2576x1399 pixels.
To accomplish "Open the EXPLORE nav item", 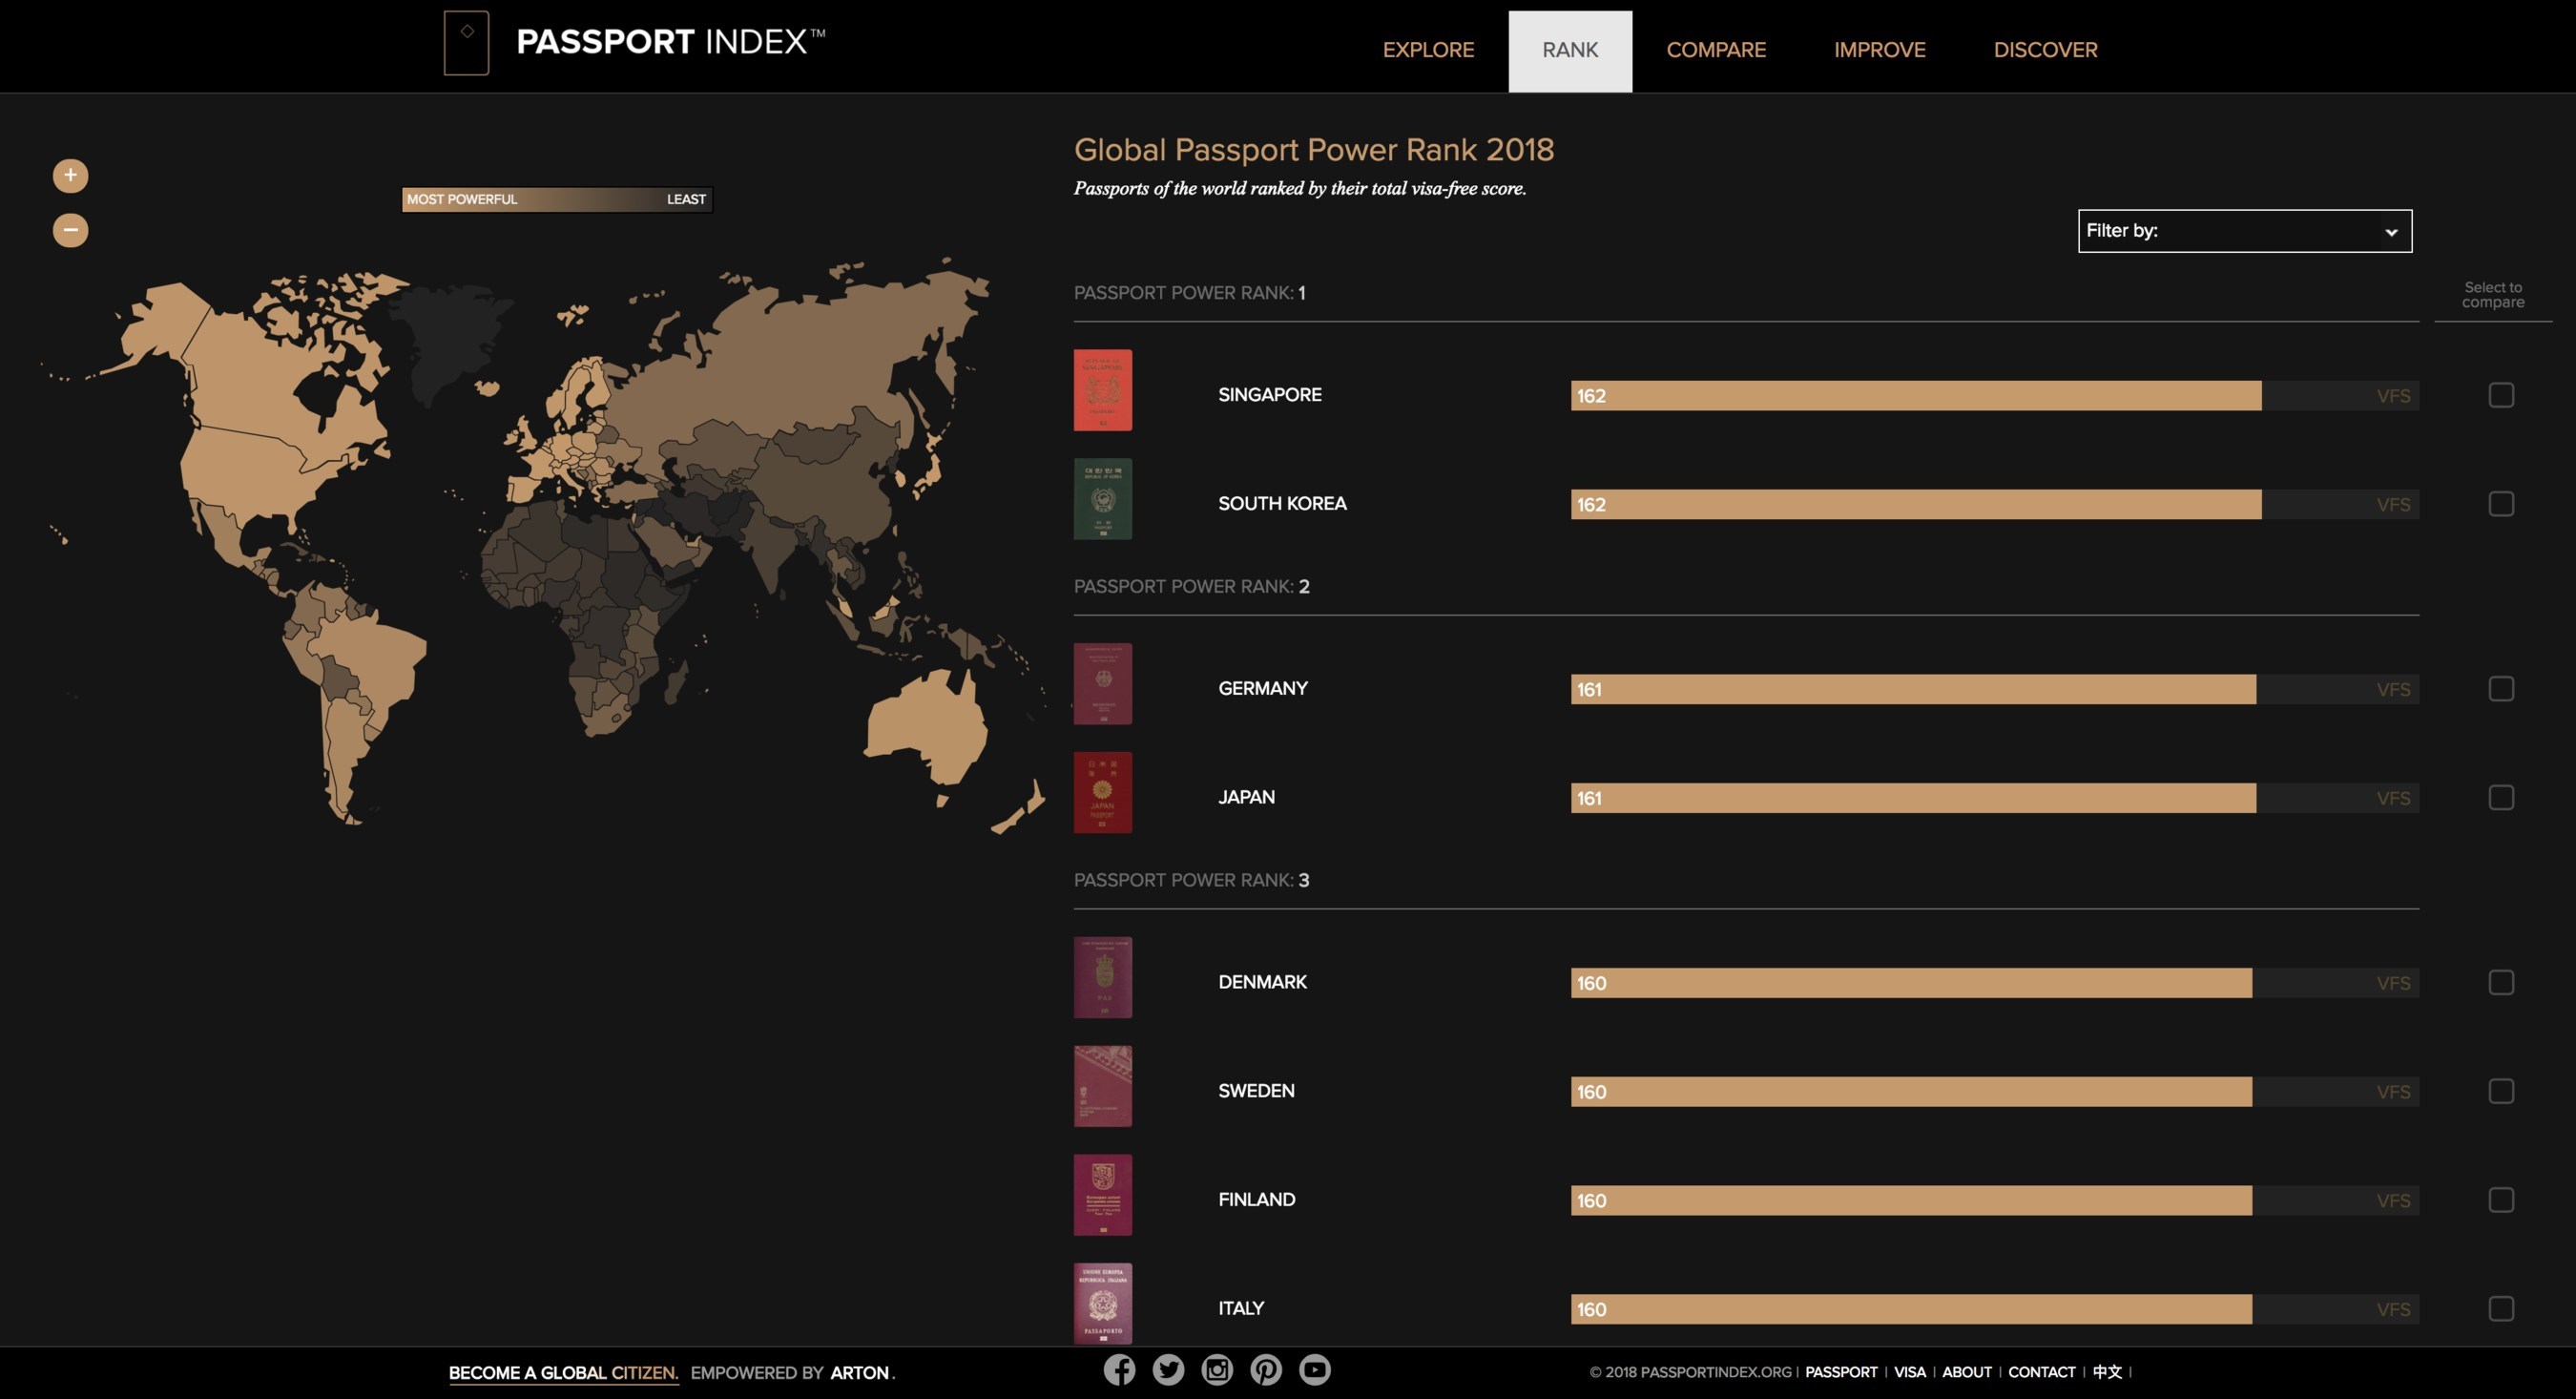I will click(1428, 50).
